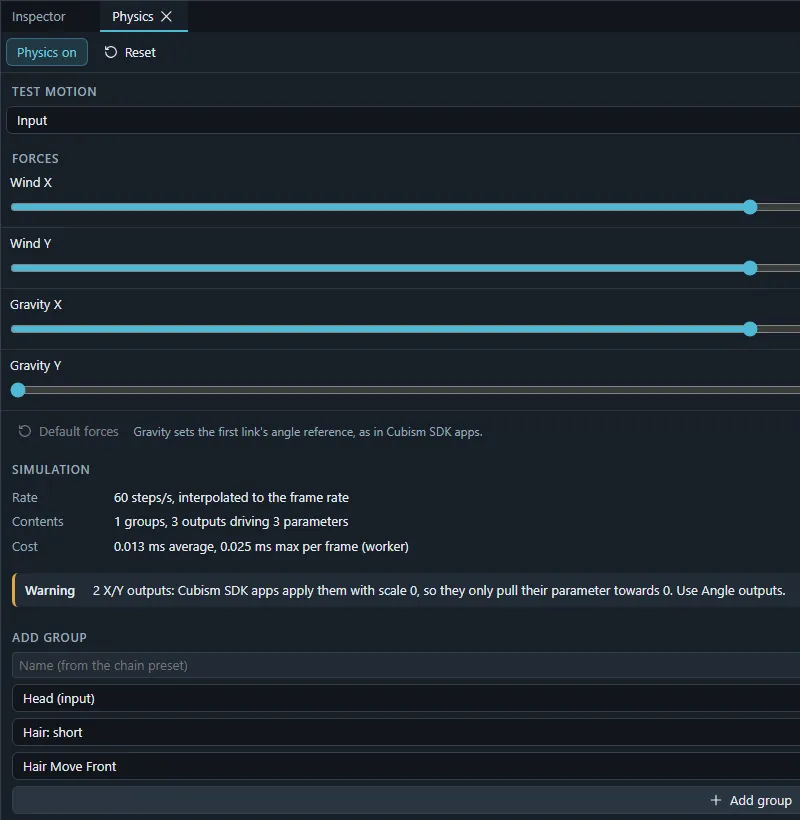Screen dimensions: 800x820
Task: Switch to the Inspector tab
Action: 39,17
